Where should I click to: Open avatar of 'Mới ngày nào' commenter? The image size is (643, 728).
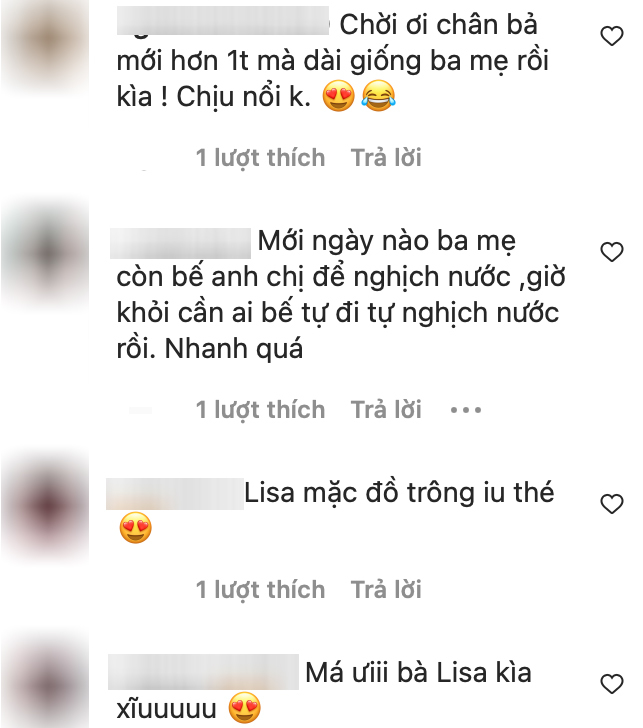click(45, 253)
